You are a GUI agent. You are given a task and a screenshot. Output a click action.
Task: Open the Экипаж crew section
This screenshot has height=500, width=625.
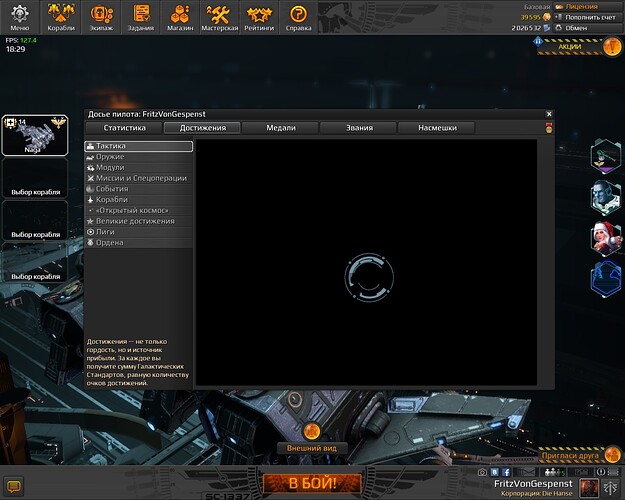coord(101,17)
